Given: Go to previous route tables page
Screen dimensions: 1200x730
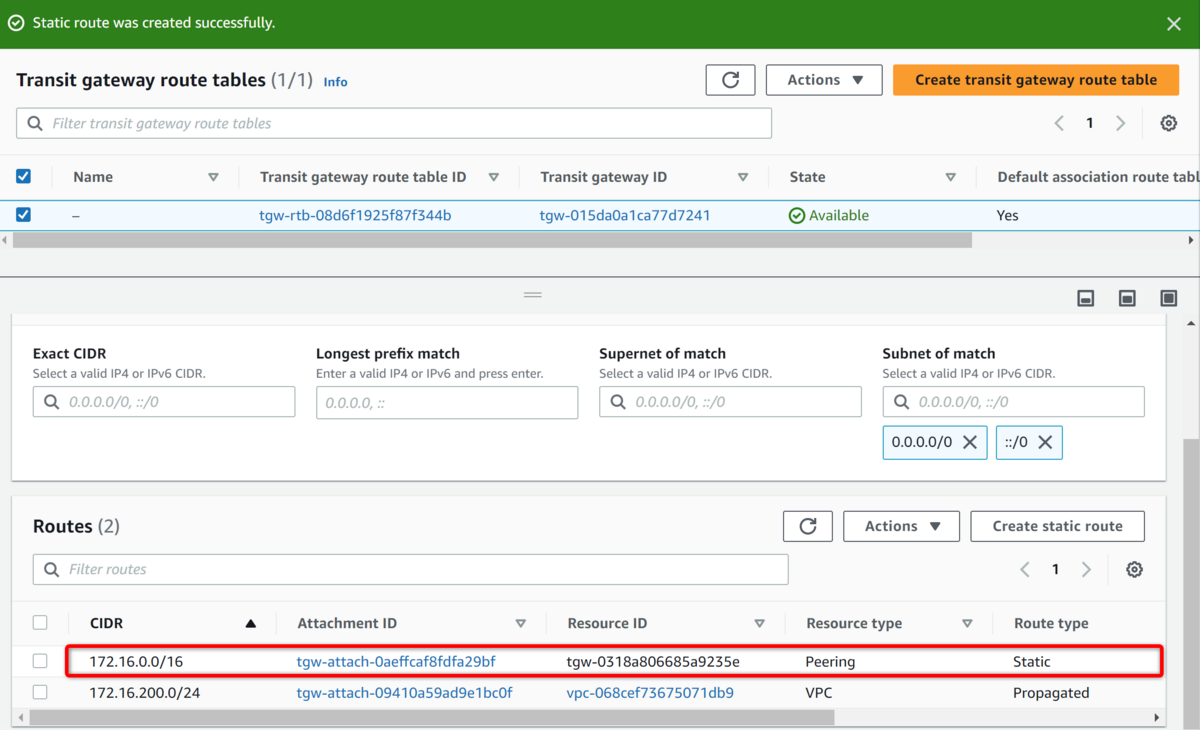Looking at the screenshot, I should (1059, 123).
